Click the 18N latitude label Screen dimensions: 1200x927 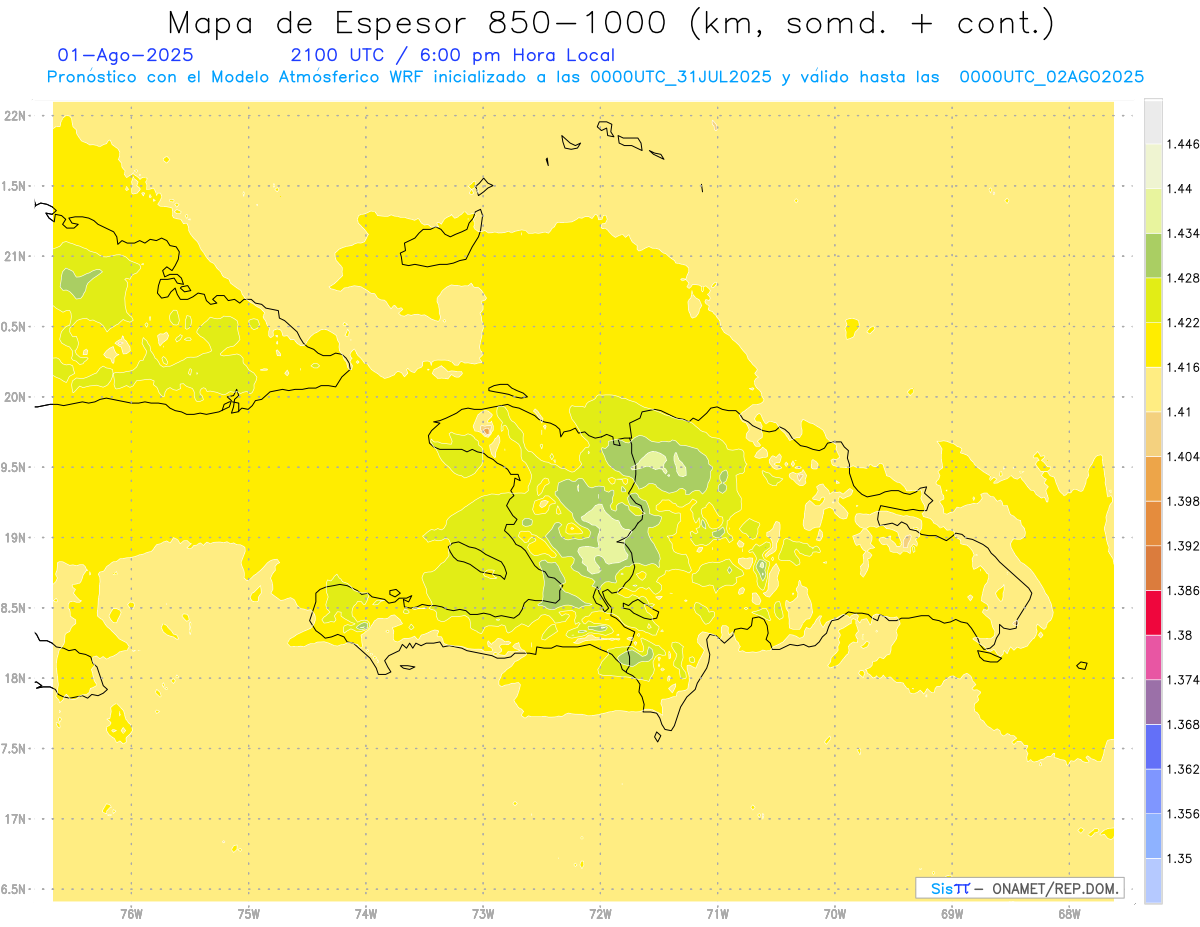pos(16,678)
